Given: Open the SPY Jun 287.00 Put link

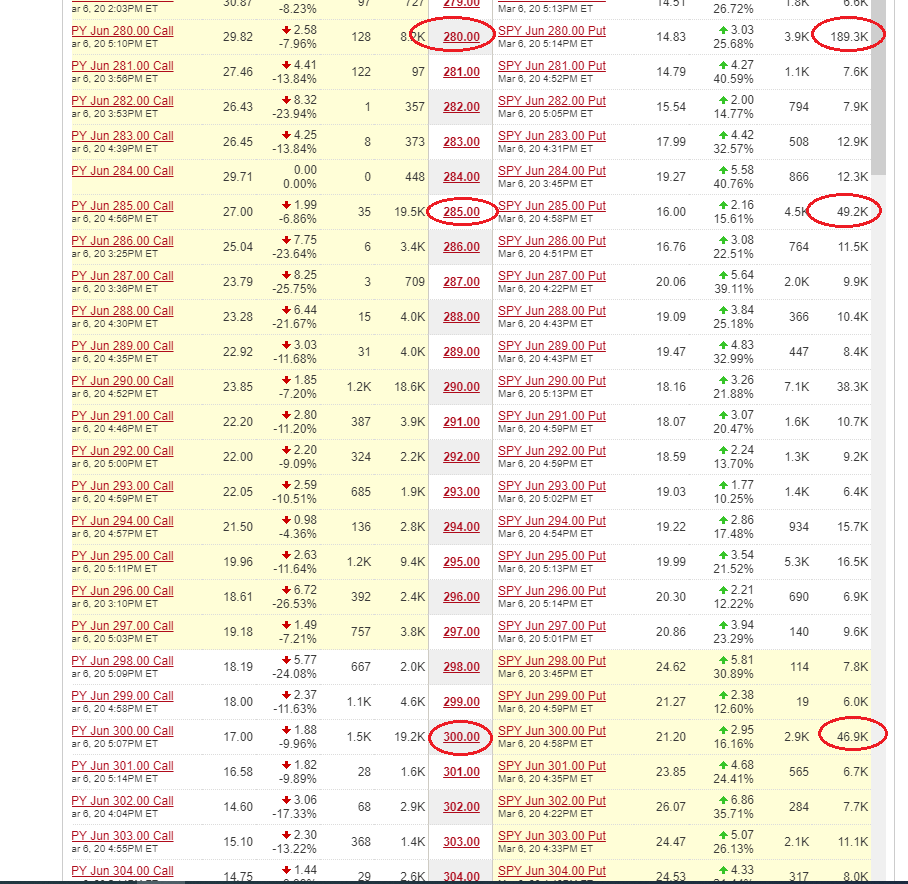Looking at the screenshot, I should pos(552,276).
